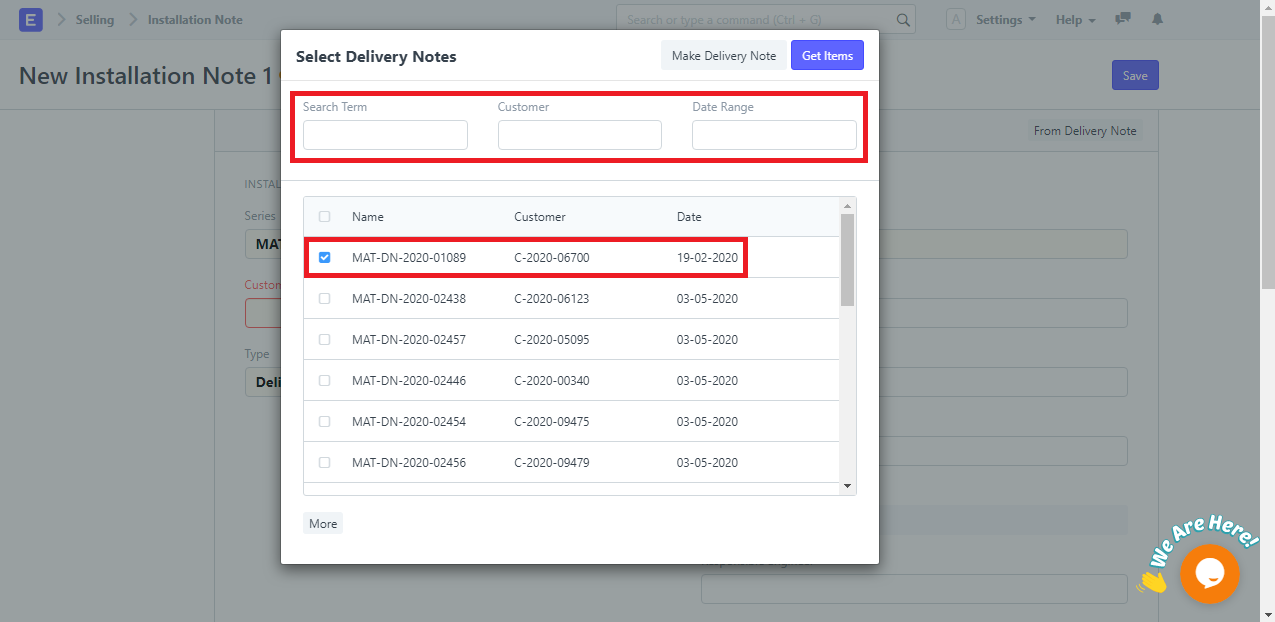
Task: Click the Customer column header in list
Action: coord(540,217)
